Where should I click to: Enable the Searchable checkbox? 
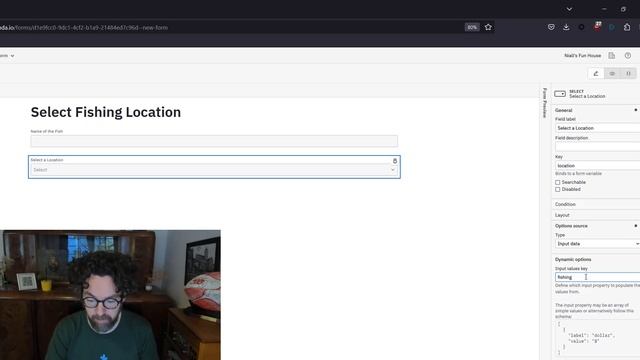(x=558, y=182)
